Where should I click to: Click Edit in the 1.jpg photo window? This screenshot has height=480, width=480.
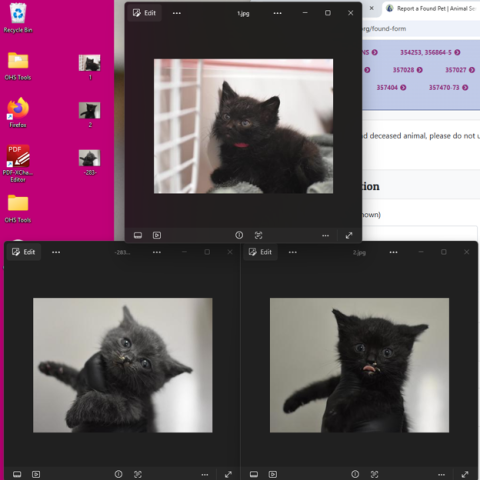(144, 13)
